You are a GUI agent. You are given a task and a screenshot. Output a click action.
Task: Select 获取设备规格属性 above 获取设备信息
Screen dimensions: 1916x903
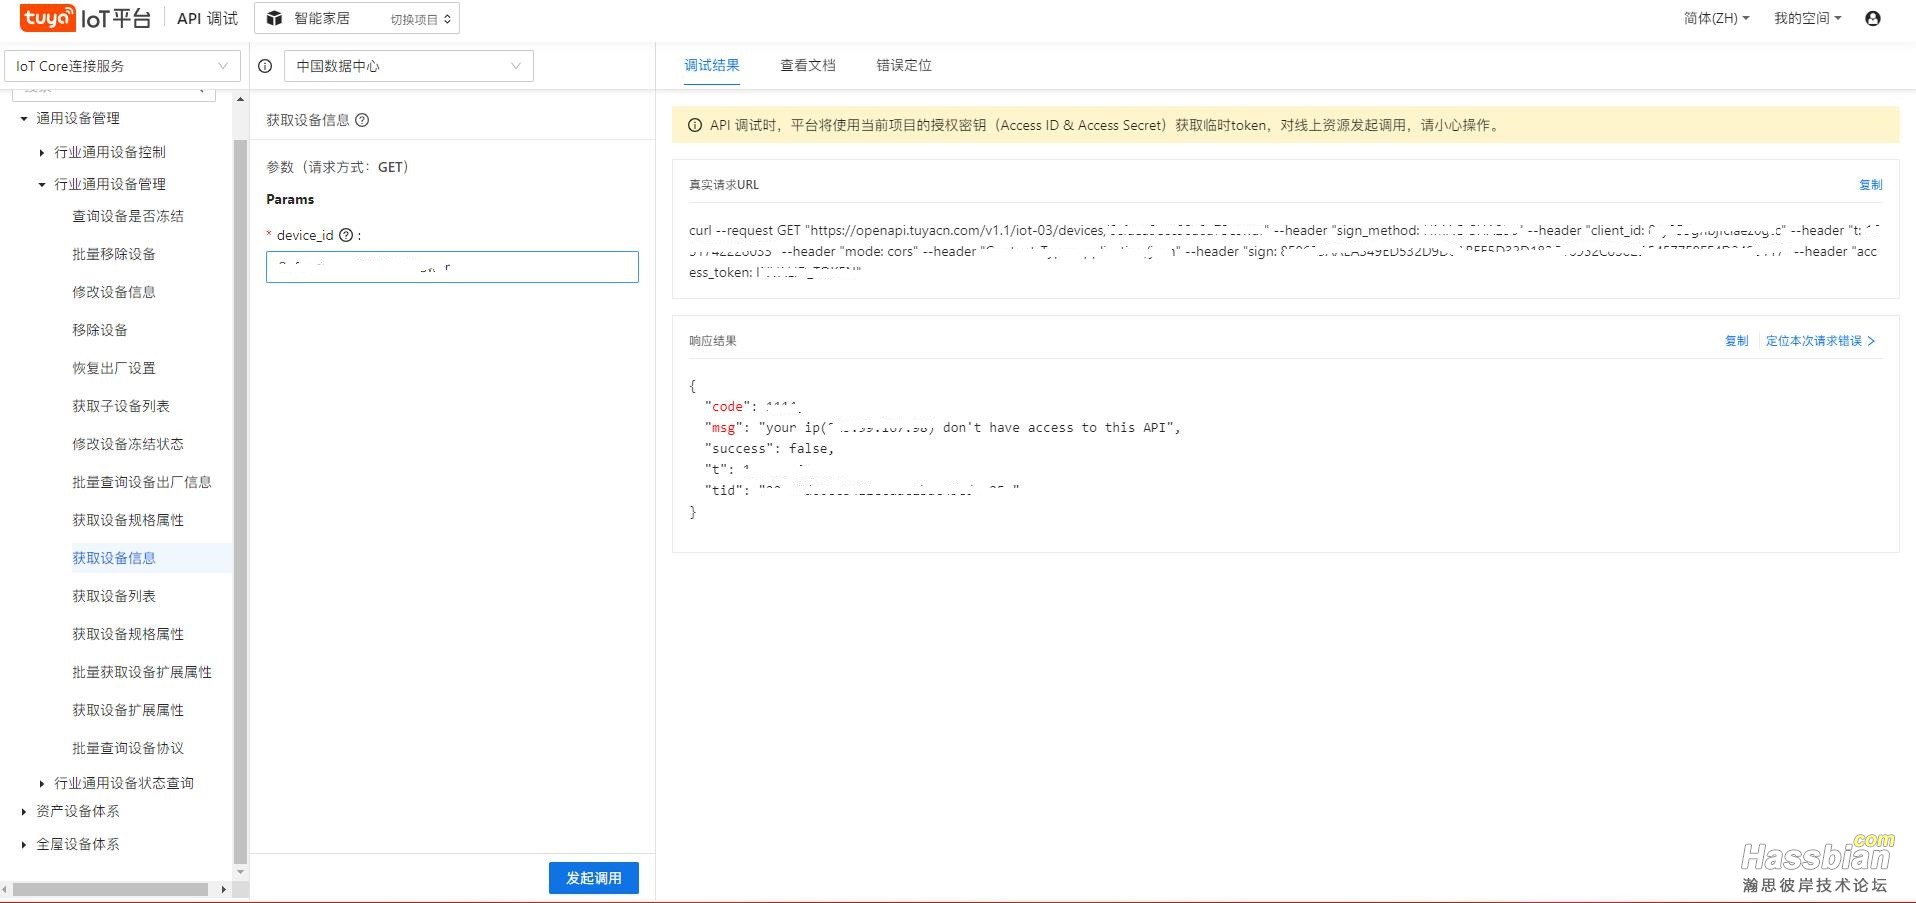(x=128, y=520)
